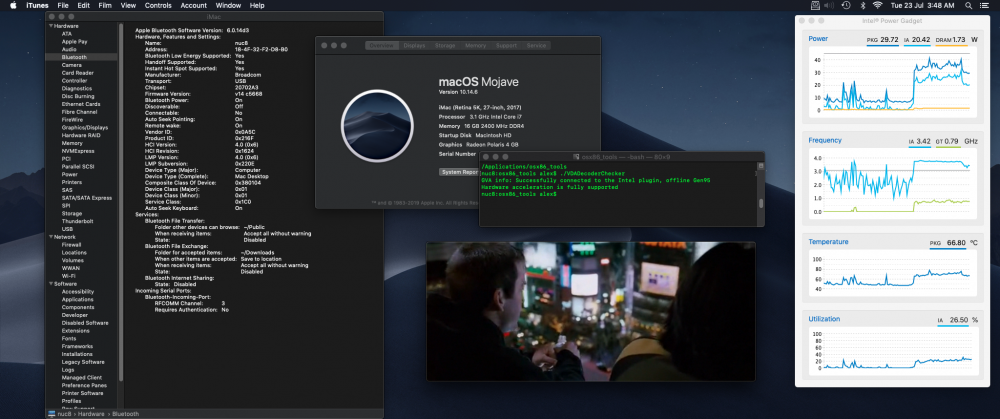Screen dimensions: 1000x419
Task: Select Wi-Fi under Network
Action: (x=68, y=276)
